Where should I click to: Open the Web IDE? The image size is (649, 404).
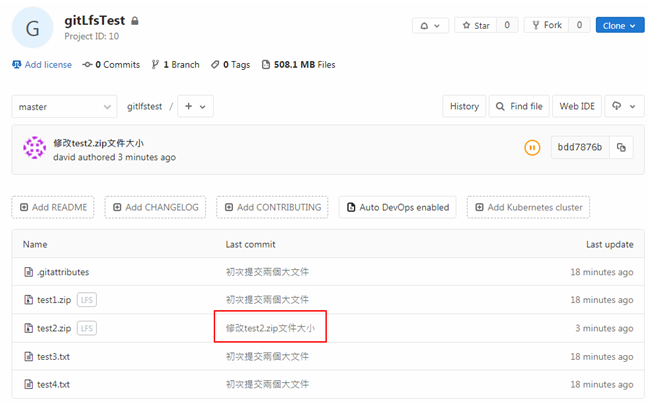(577, 106)
